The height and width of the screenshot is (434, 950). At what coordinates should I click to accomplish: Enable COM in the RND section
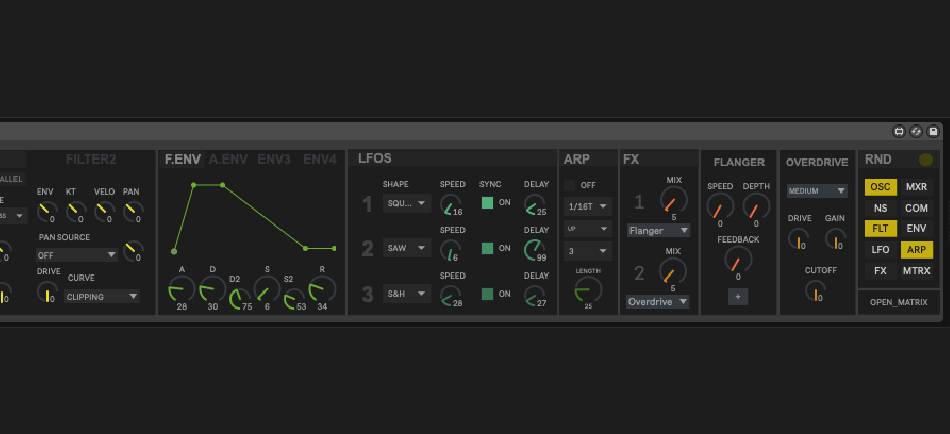tap(917, 208)
